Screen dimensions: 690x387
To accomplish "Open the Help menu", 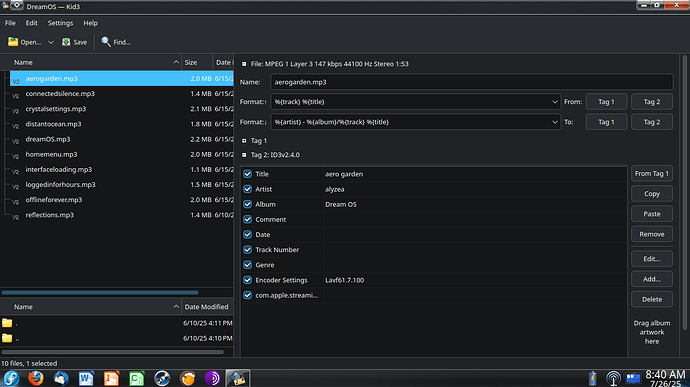I will point(91,23).
